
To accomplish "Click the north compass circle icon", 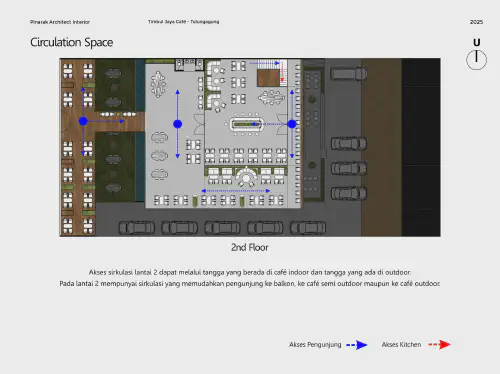I will click(476, 60).
